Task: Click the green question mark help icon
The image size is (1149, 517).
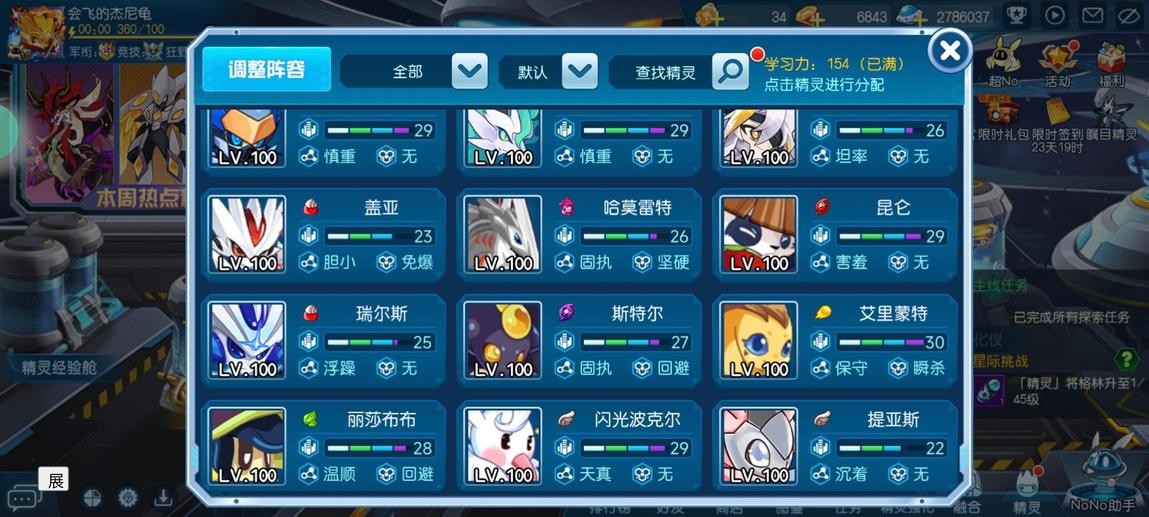Action: [1126, 359]
